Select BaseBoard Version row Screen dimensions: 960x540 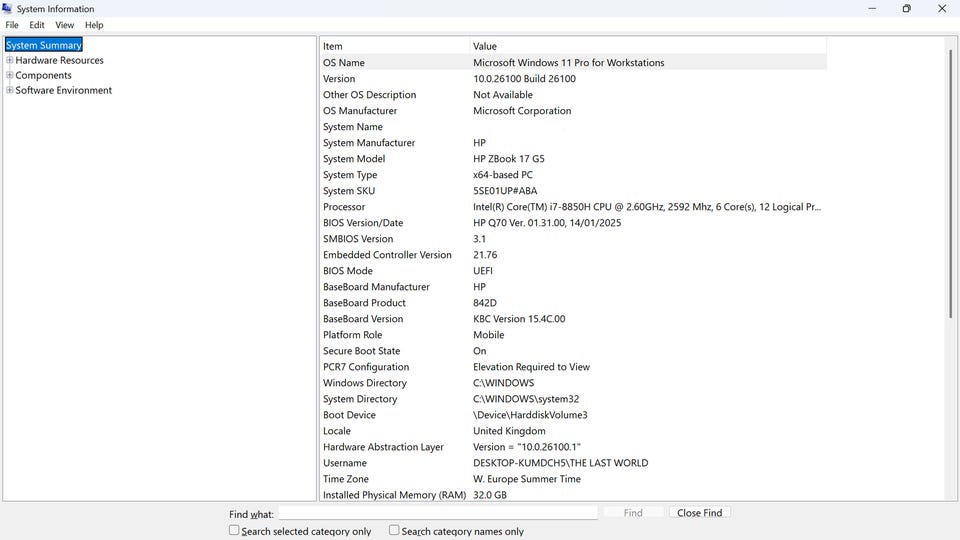[x=573, y=319]
